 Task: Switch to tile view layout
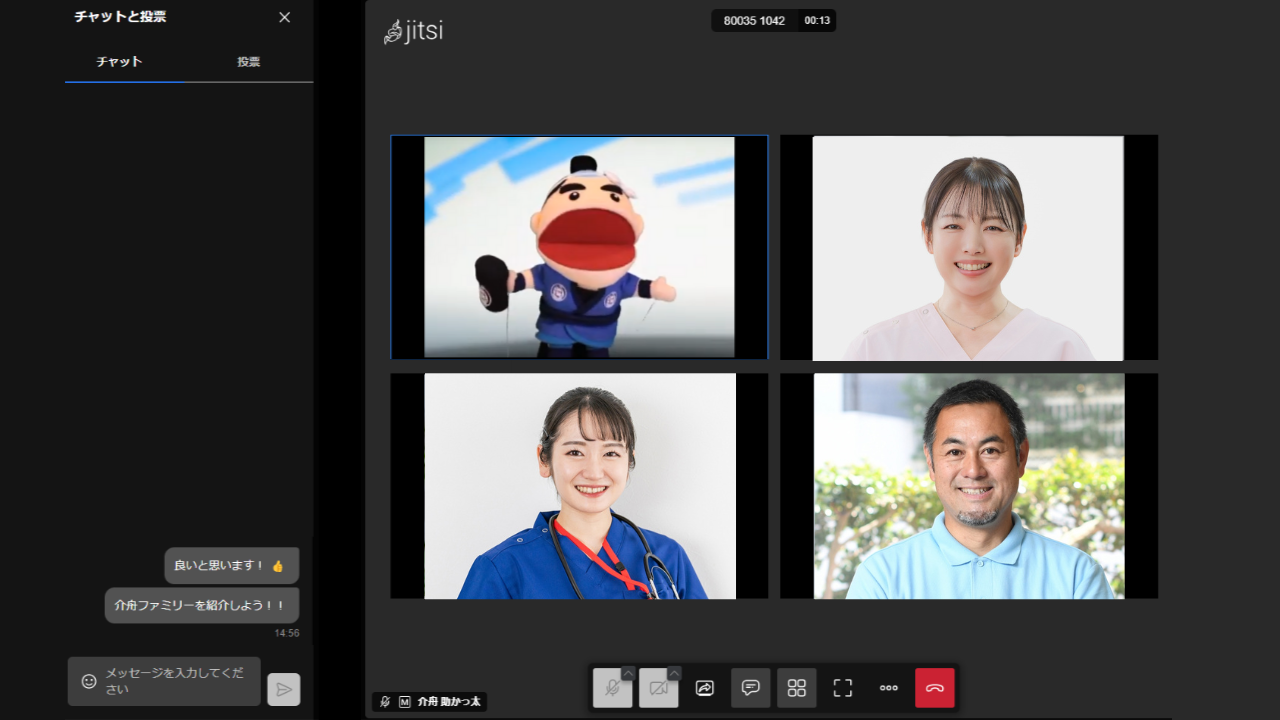(x=796, y=688)
